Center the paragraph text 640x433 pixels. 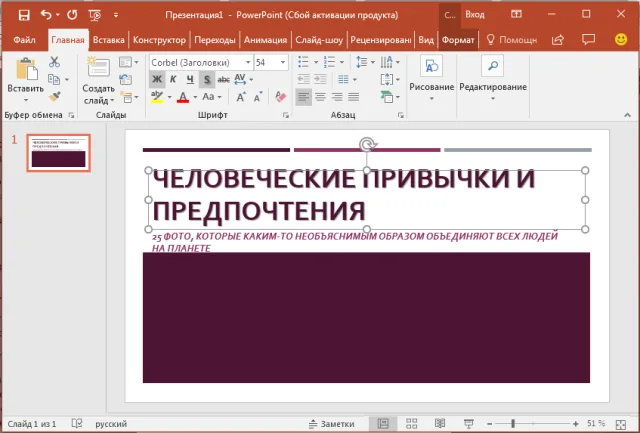coord(320,97)
